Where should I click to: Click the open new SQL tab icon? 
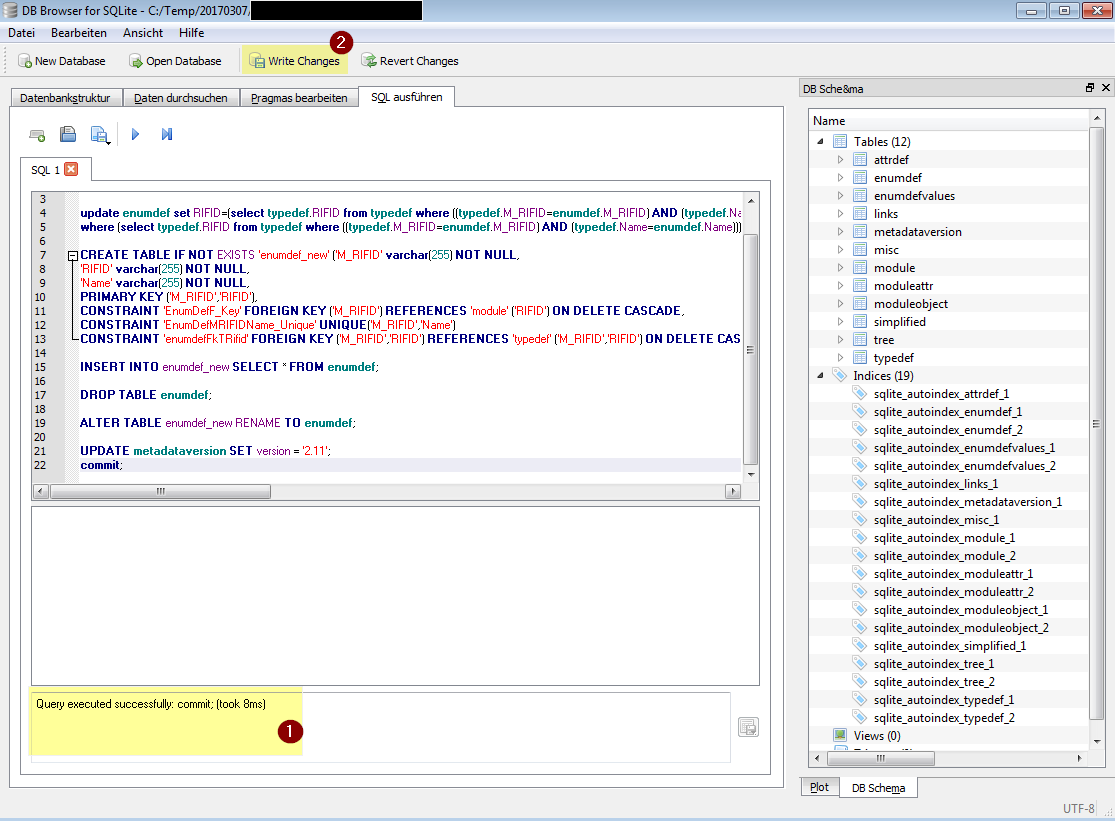(x=37, y=134)
